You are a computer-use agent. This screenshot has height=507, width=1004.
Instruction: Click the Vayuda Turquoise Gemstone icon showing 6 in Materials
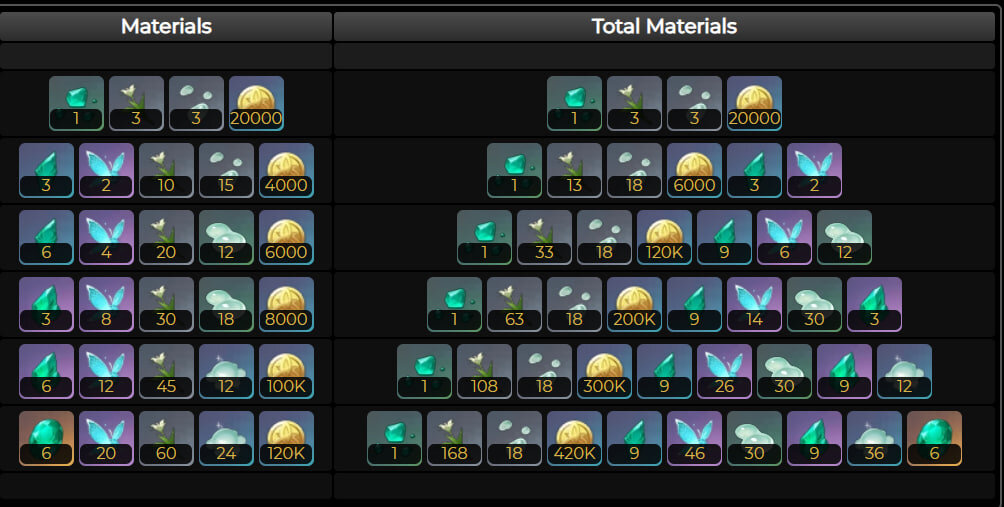pyautogui.click(x=46, y=438)
